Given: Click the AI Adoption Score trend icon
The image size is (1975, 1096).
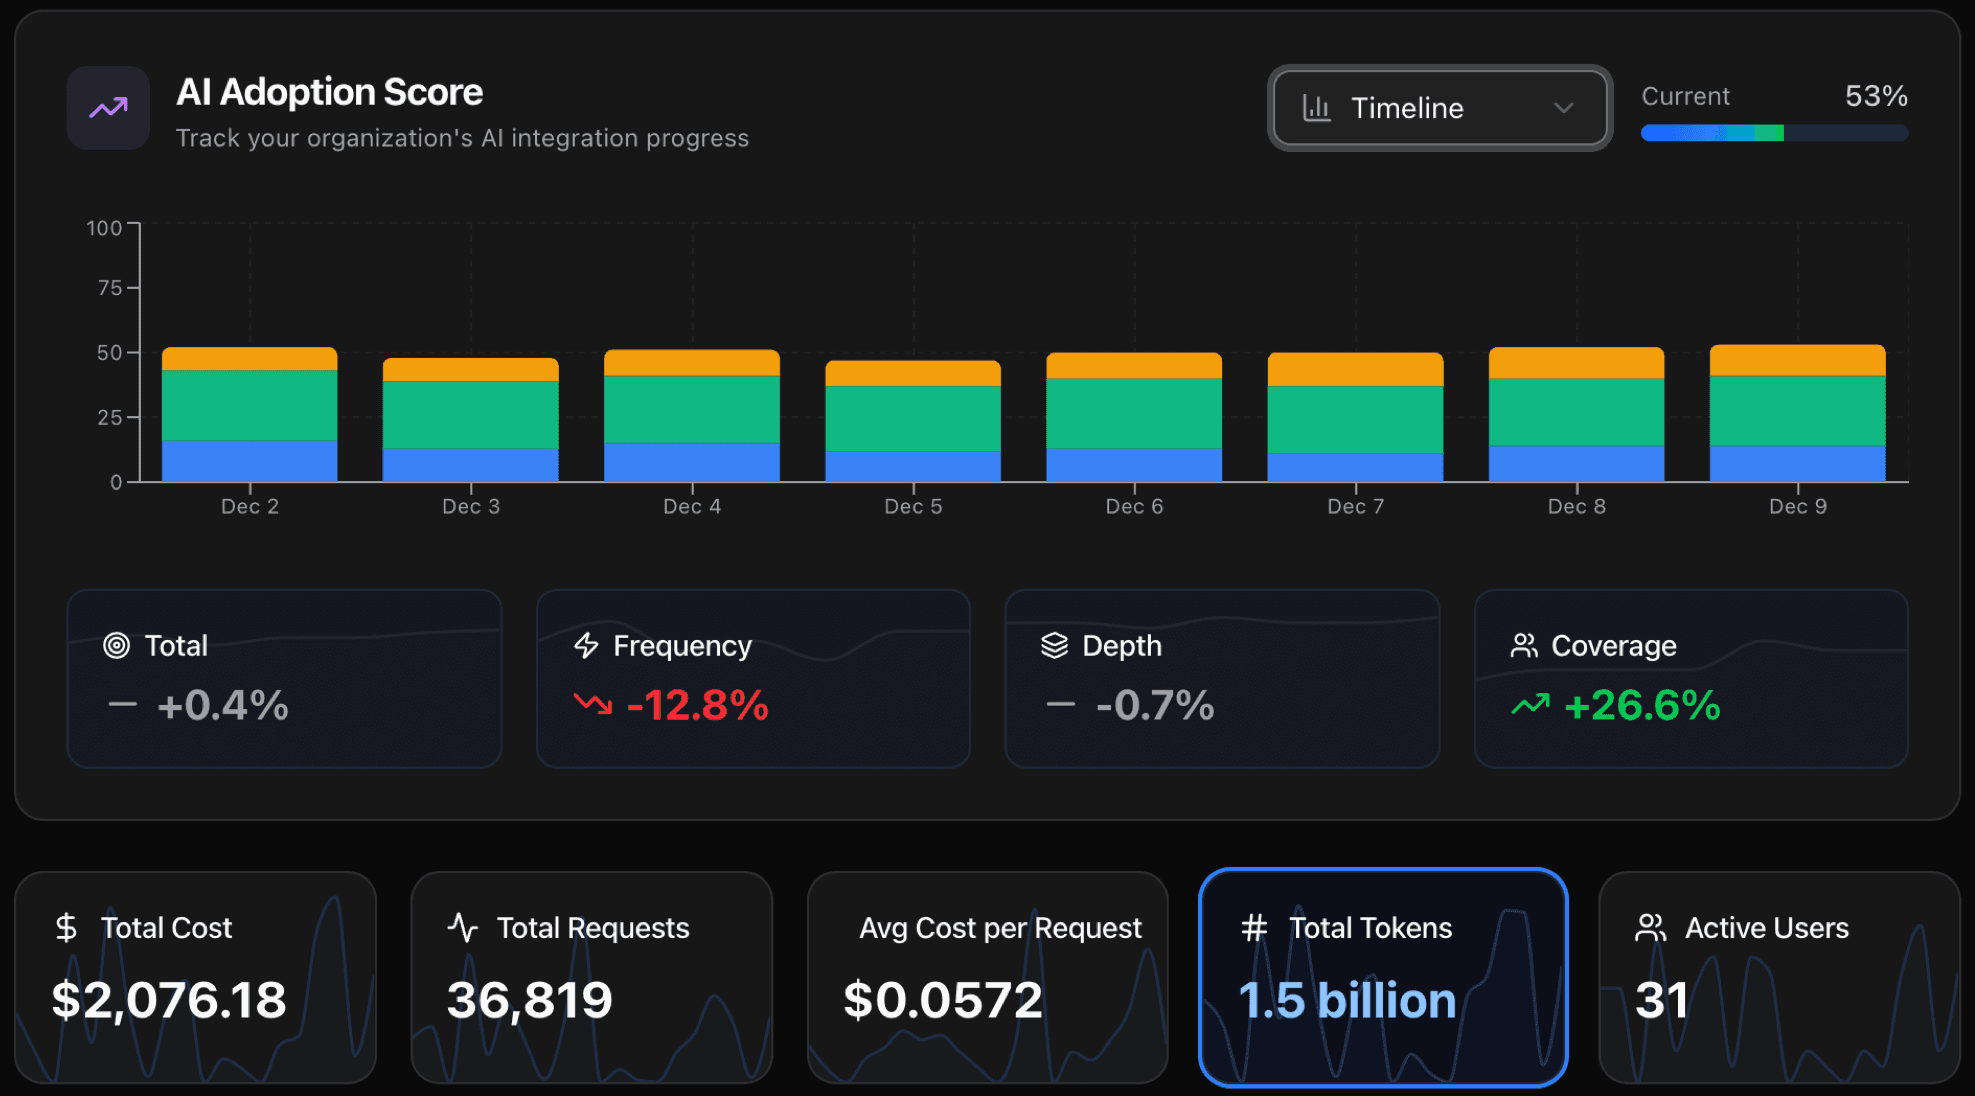Looking at the screenshot, I should coord(107,108).
